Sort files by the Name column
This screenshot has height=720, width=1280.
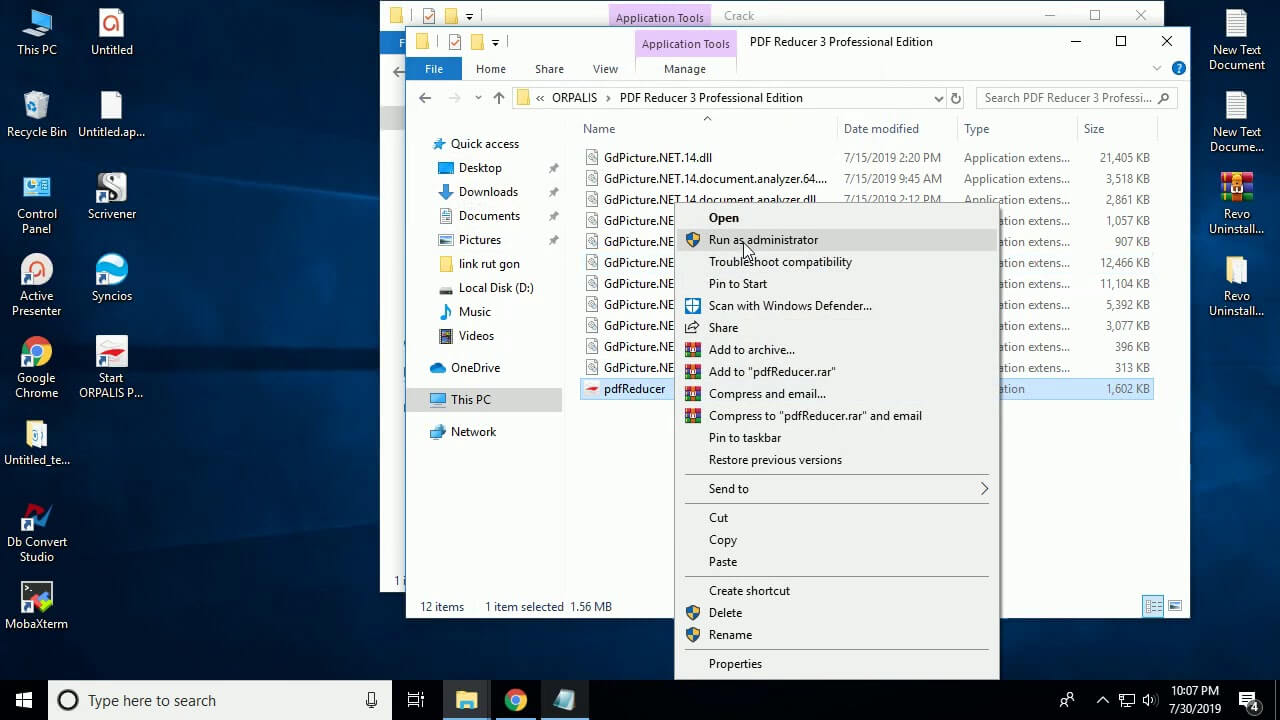(x=707, y=129)
